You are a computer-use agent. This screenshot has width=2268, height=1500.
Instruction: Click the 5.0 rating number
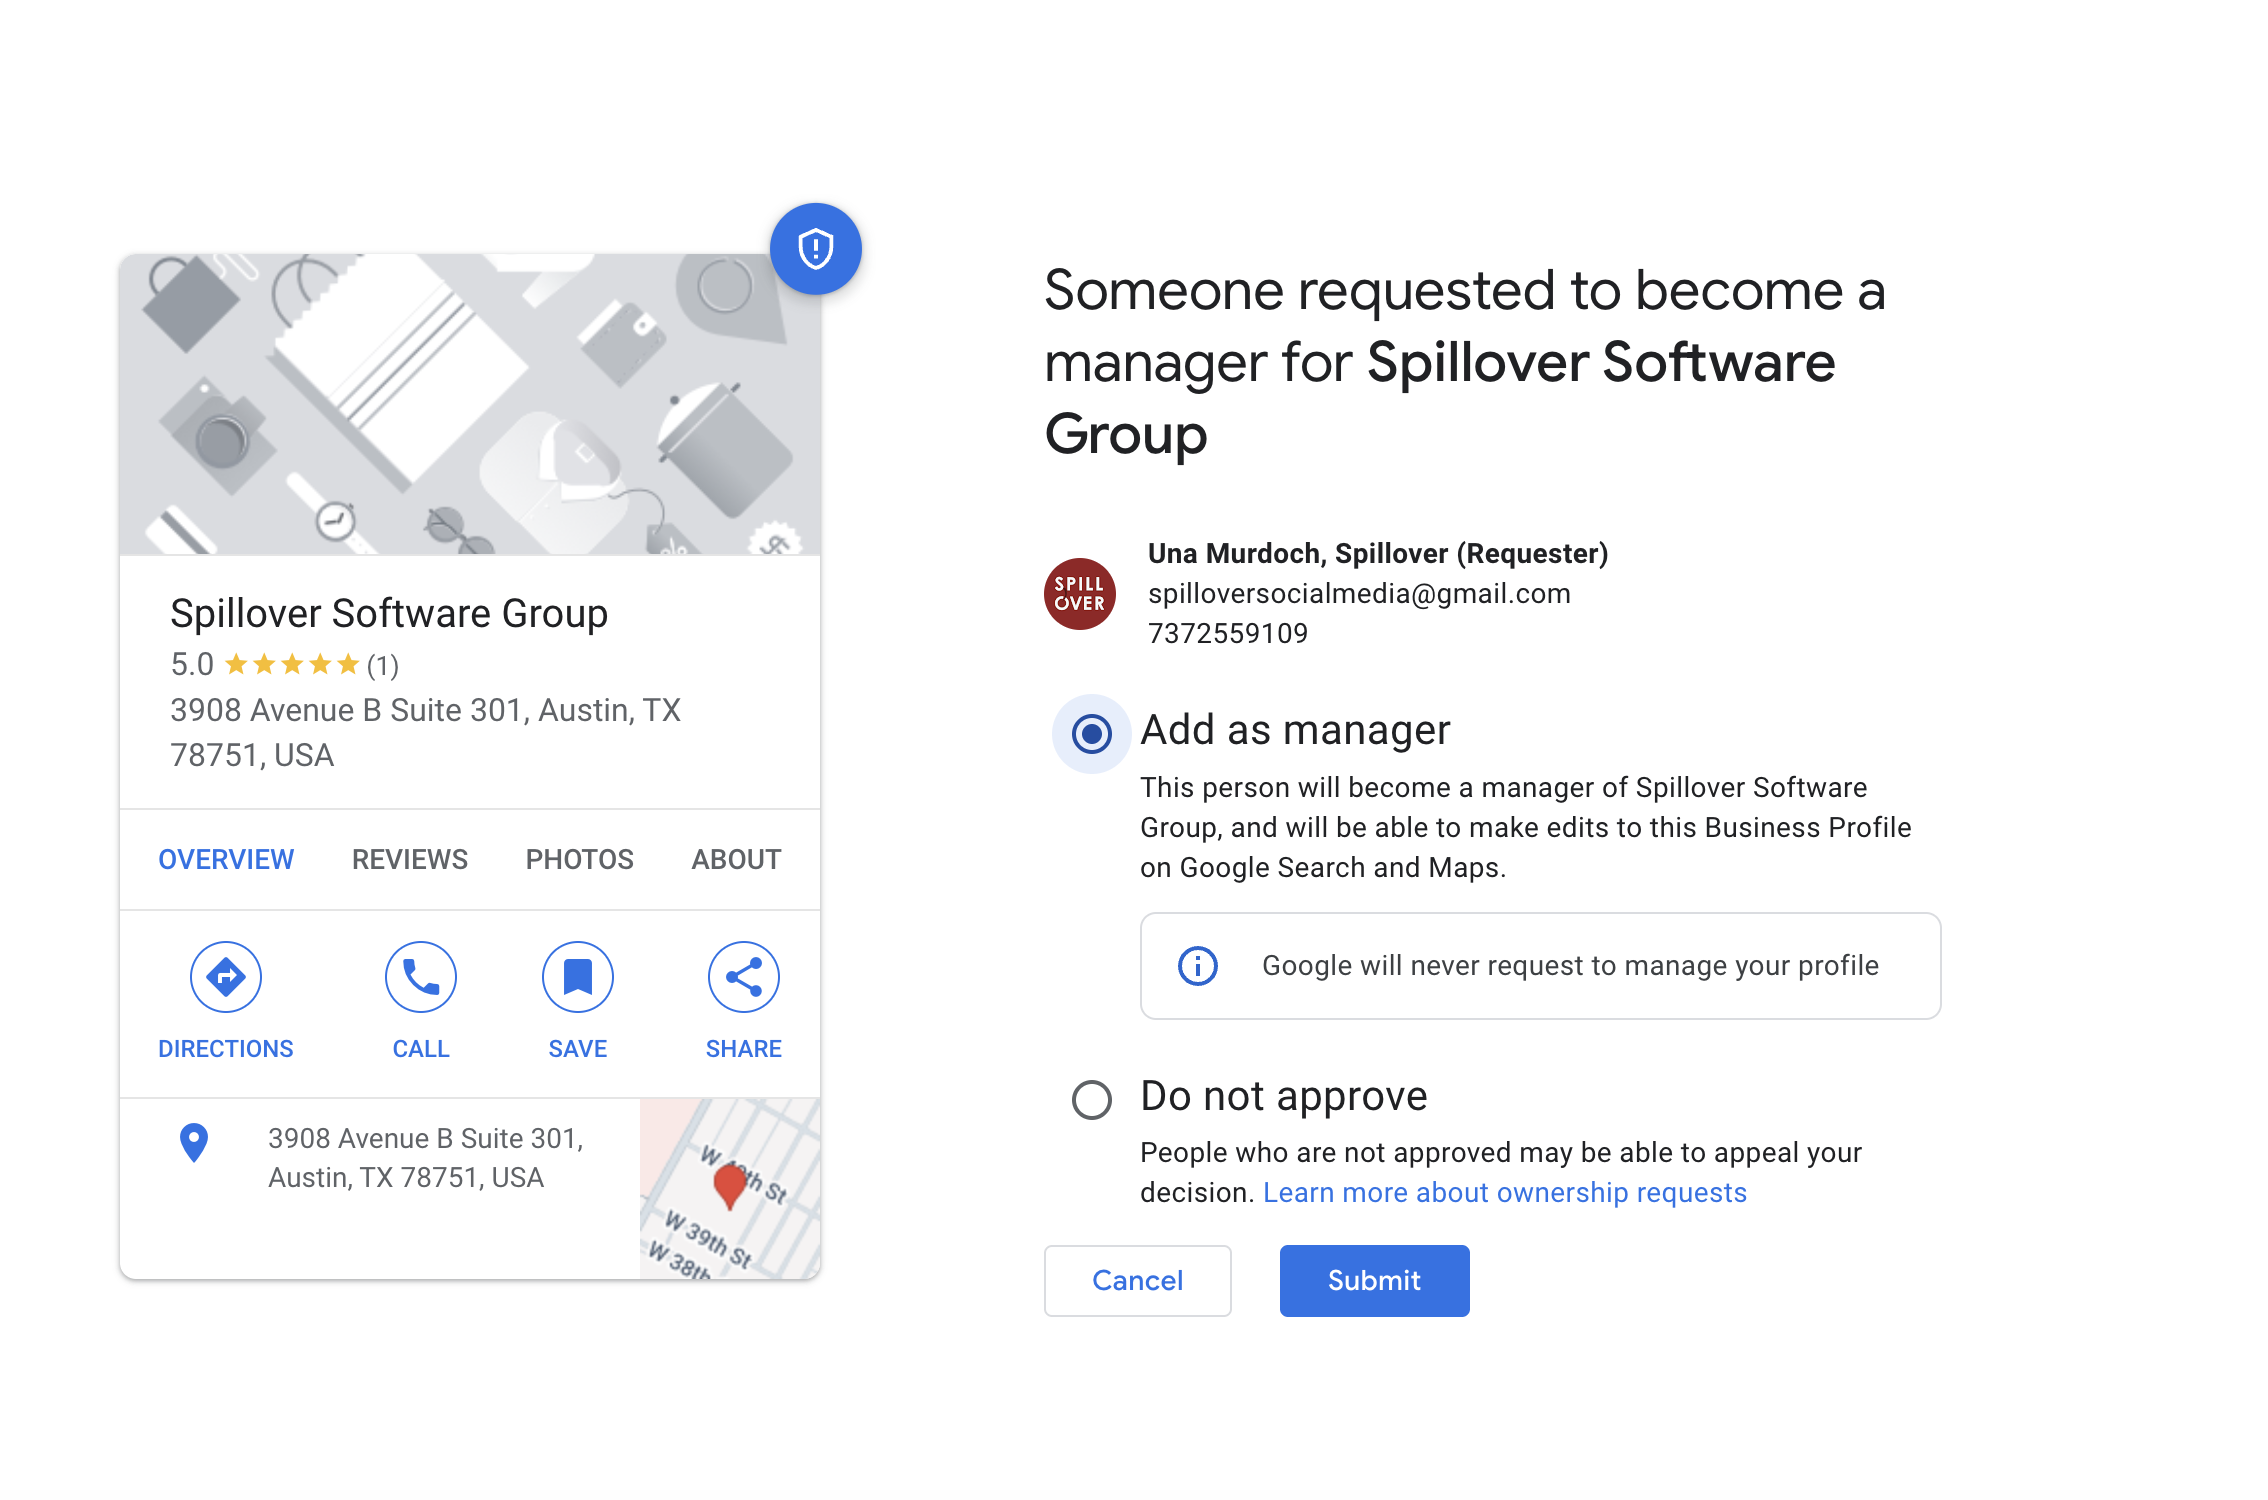coord(192,665)
